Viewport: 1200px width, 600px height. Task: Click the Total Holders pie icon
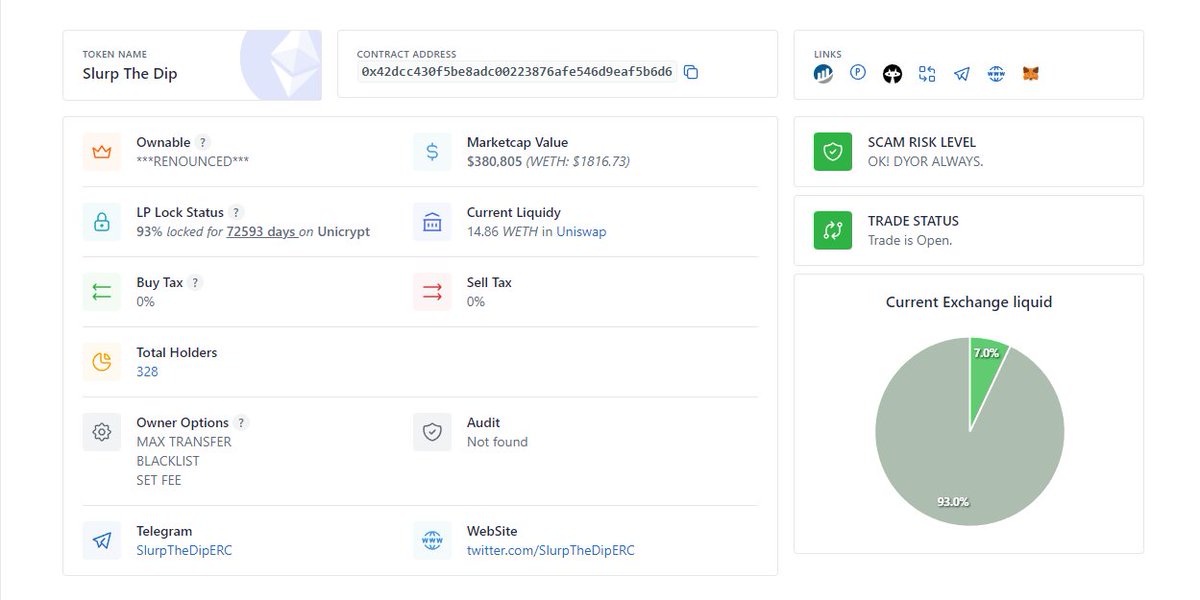101,362
